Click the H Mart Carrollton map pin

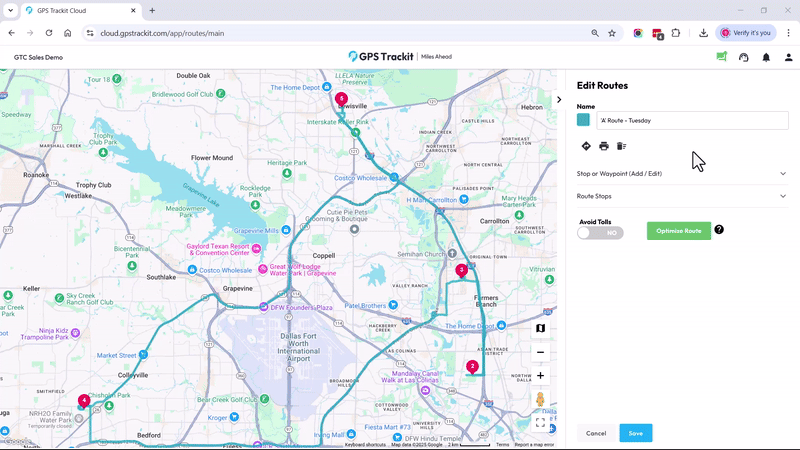pos(463,199)
